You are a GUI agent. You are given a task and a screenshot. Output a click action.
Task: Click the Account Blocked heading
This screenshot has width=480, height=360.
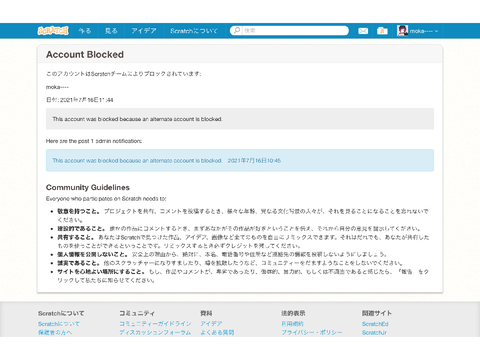tap(85, 55)
